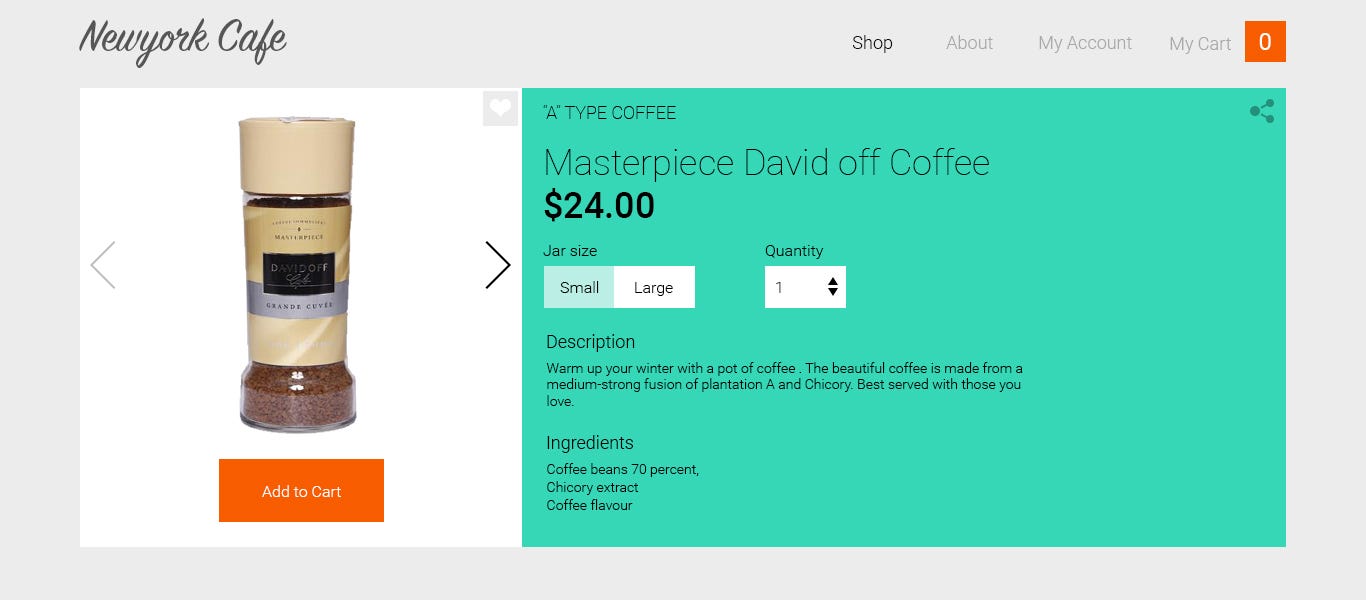
Task: Open the My Cart link
Action: (1200, 44)
